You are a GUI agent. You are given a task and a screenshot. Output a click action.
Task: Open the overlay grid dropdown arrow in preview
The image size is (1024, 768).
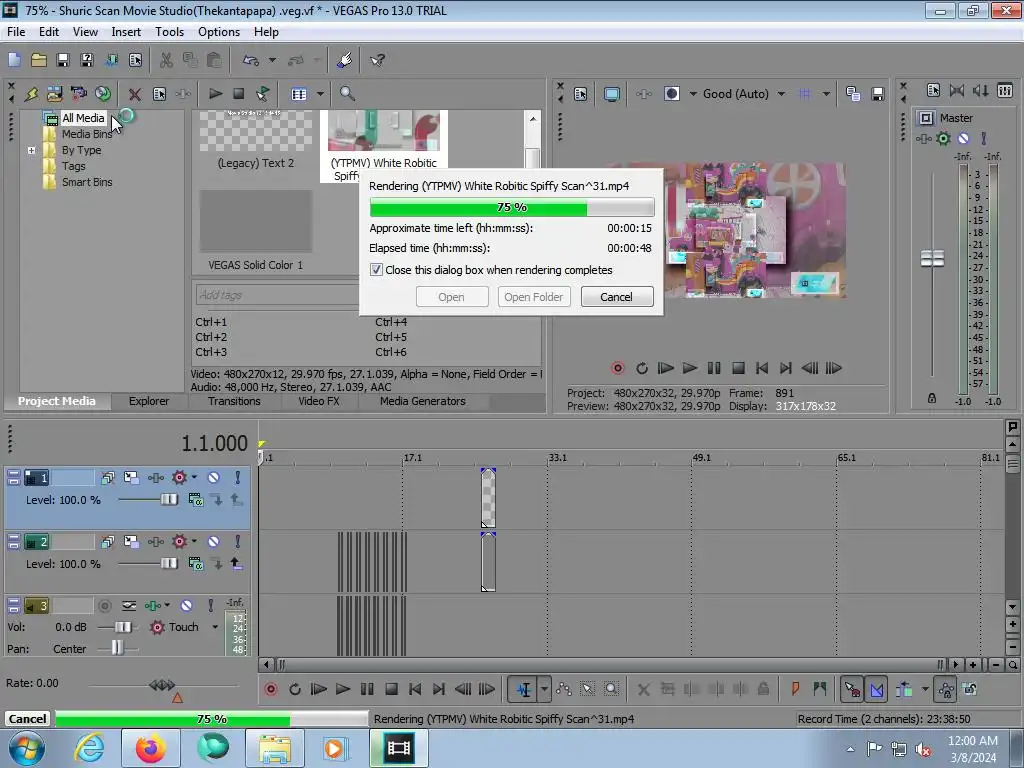click(826, 94)
